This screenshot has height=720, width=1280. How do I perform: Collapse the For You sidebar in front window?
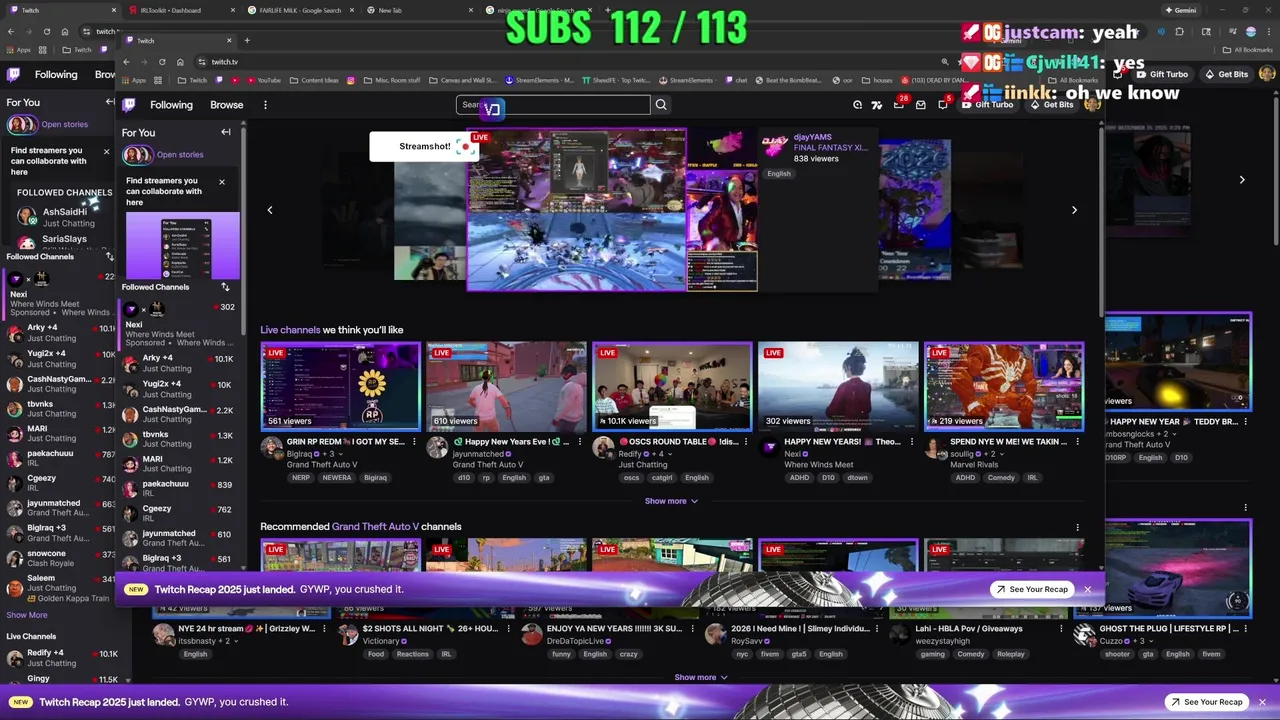tap(226, 132)
